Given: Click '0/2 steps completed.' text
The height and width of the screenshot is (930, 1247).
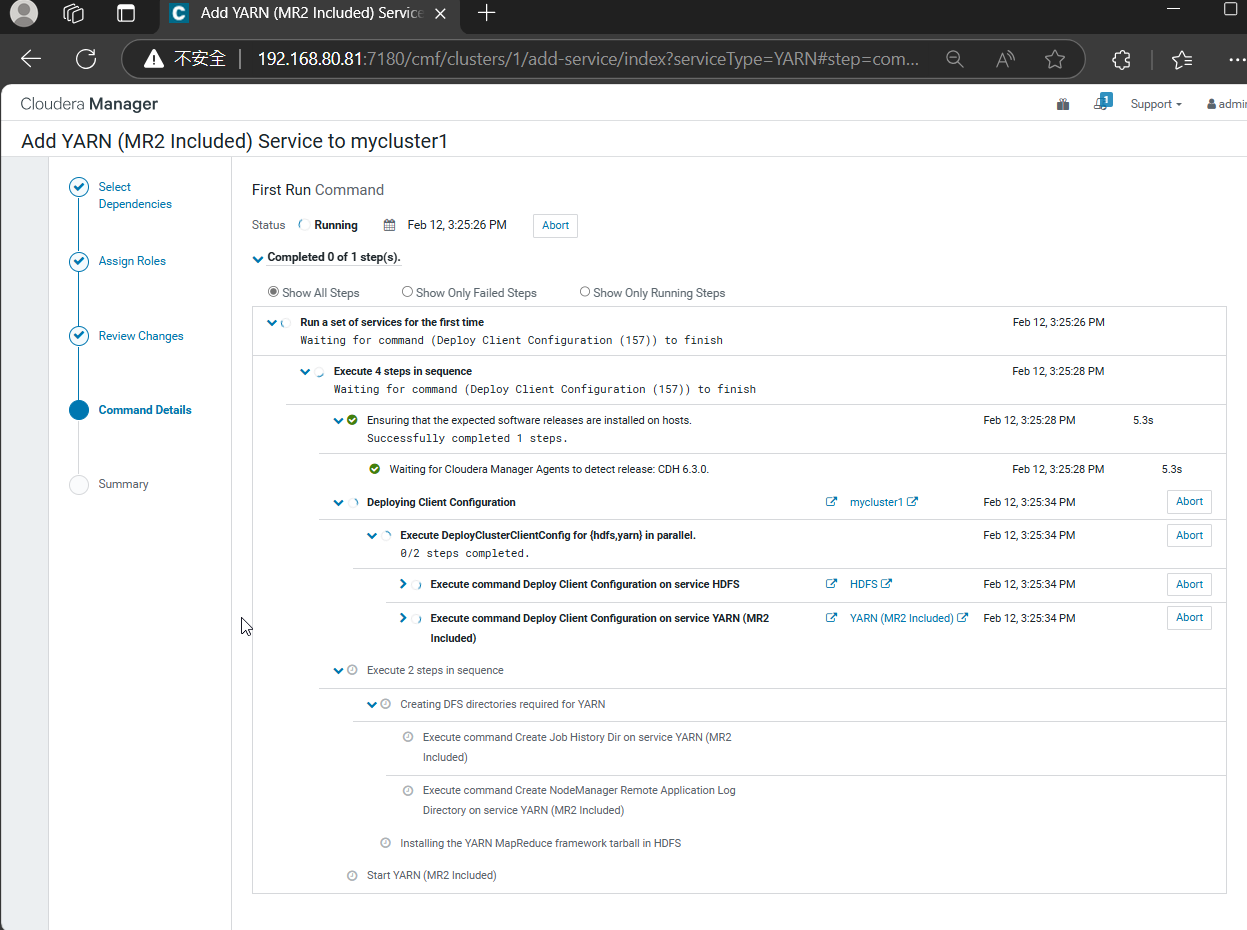Looking at the screenshot, I should click(464, 553).
